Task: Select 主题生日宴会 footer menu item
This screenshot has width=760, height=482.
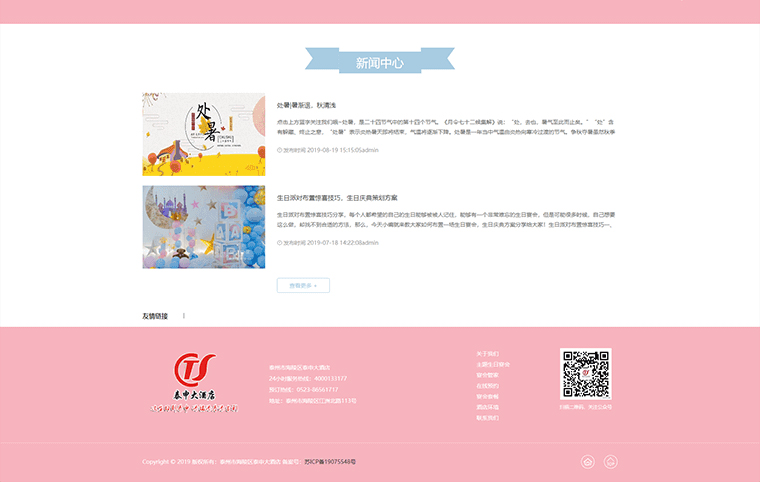Action: pos(493,365)
